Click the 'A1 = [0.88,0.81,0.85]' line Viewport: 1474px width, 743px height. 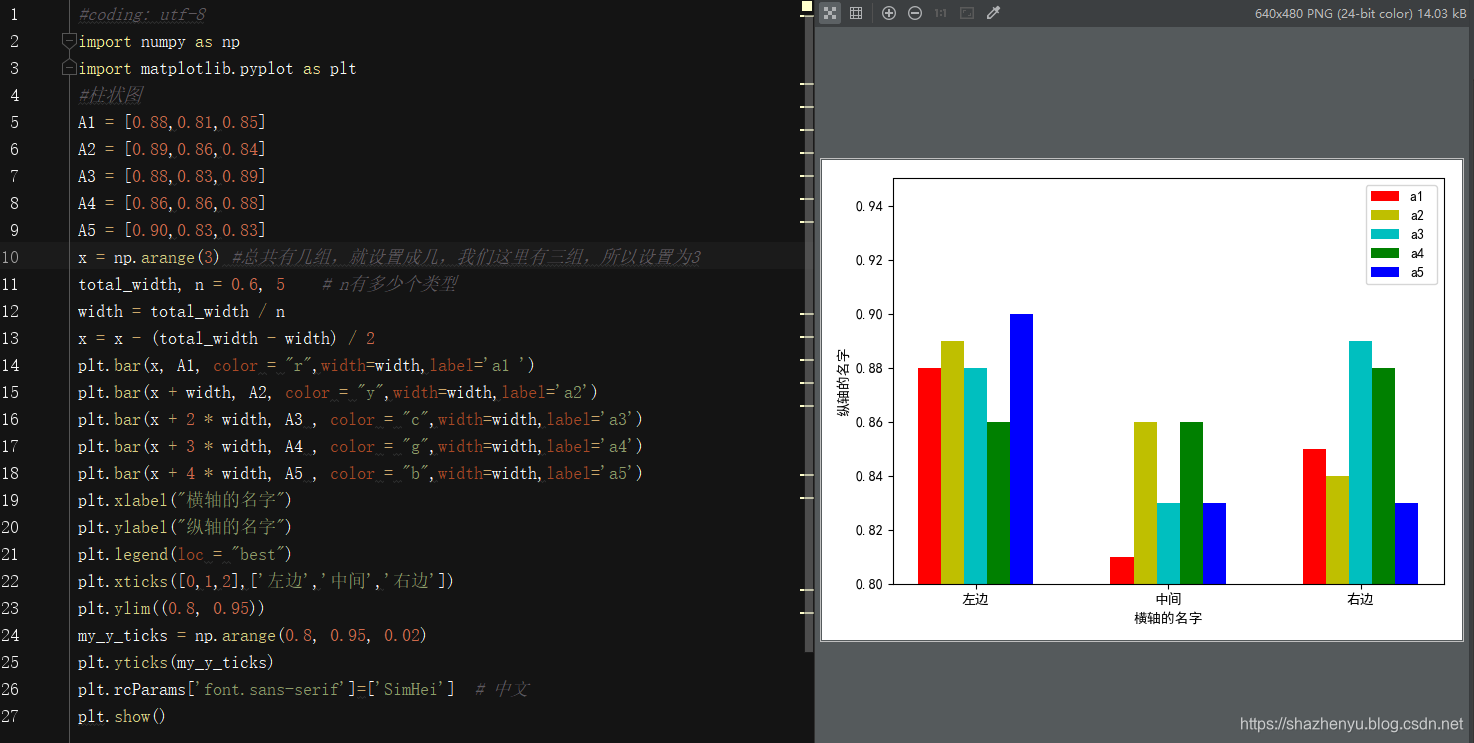172,122
